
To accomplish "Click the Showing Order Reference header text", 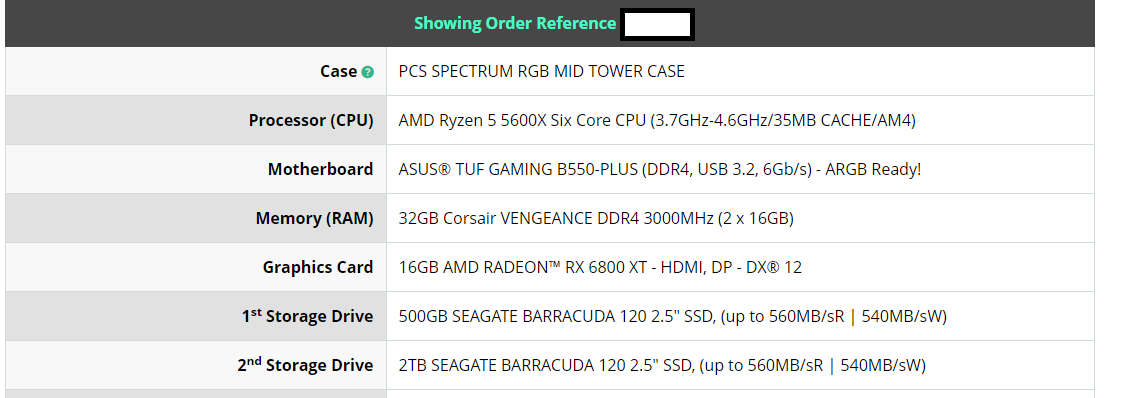I will pyautogui.click(x=515, y=23).
